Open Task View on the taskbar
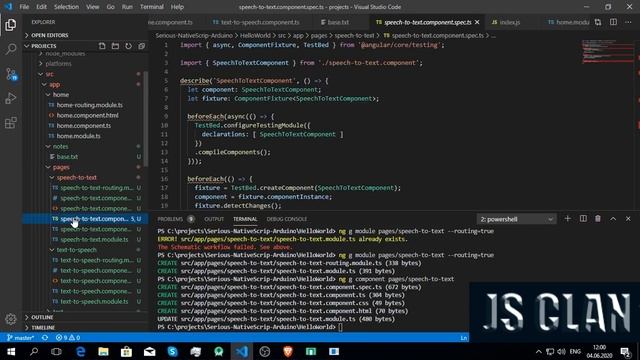The image size is (640, 360). pyautogui.click(x=56, y=351)
